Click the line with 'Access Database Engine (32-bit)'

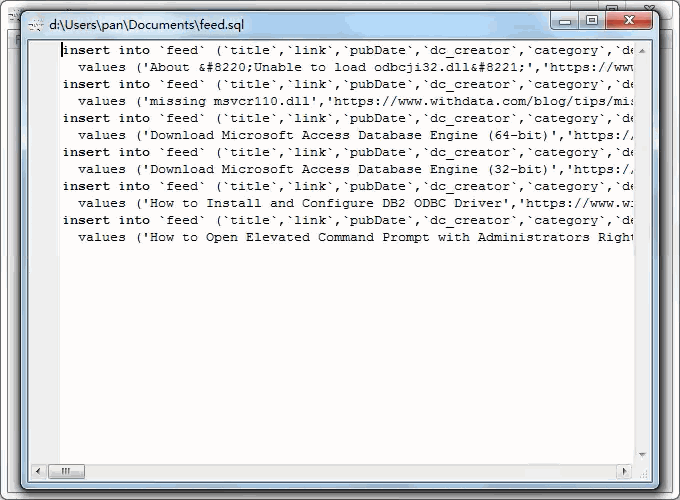point(356,170)
